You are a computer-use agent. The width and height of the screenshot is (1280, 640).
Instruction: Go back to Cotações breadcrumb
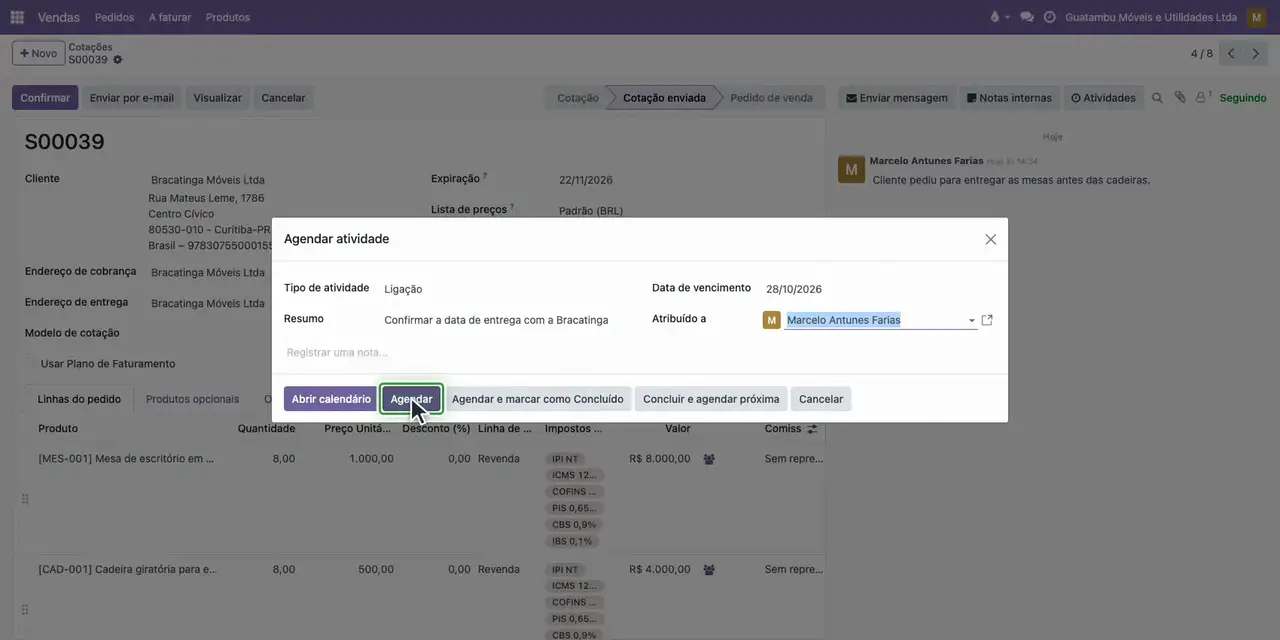coord(90,47)
